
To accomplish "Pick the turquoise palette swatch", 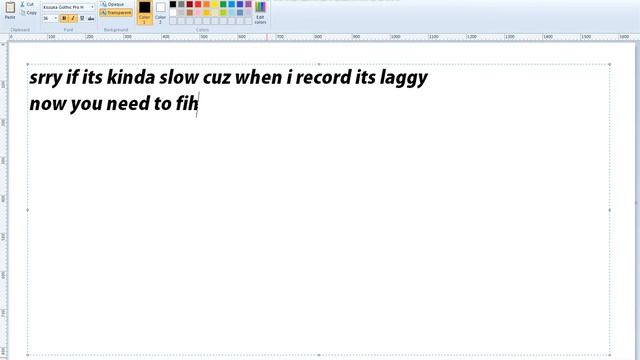I will tap(231, 4).
